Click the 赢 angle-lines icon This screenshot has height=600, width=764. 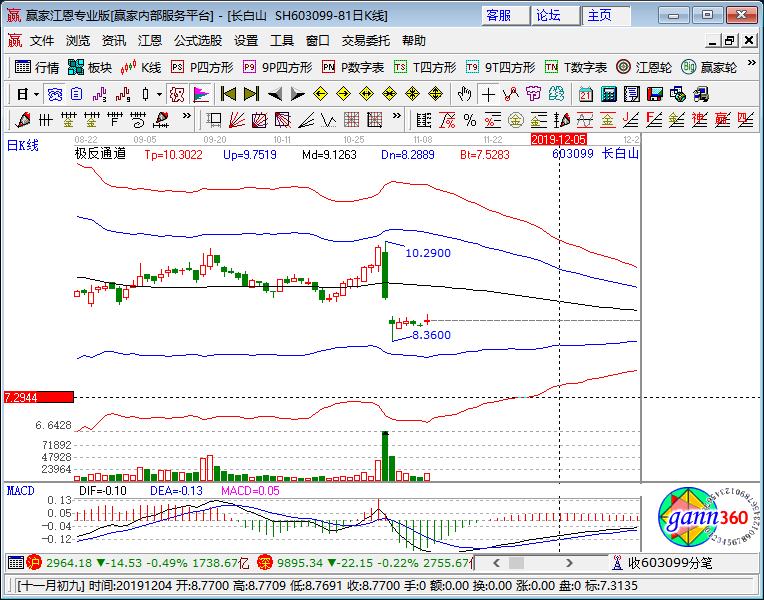pyautogui.click(x=722, y=120)
